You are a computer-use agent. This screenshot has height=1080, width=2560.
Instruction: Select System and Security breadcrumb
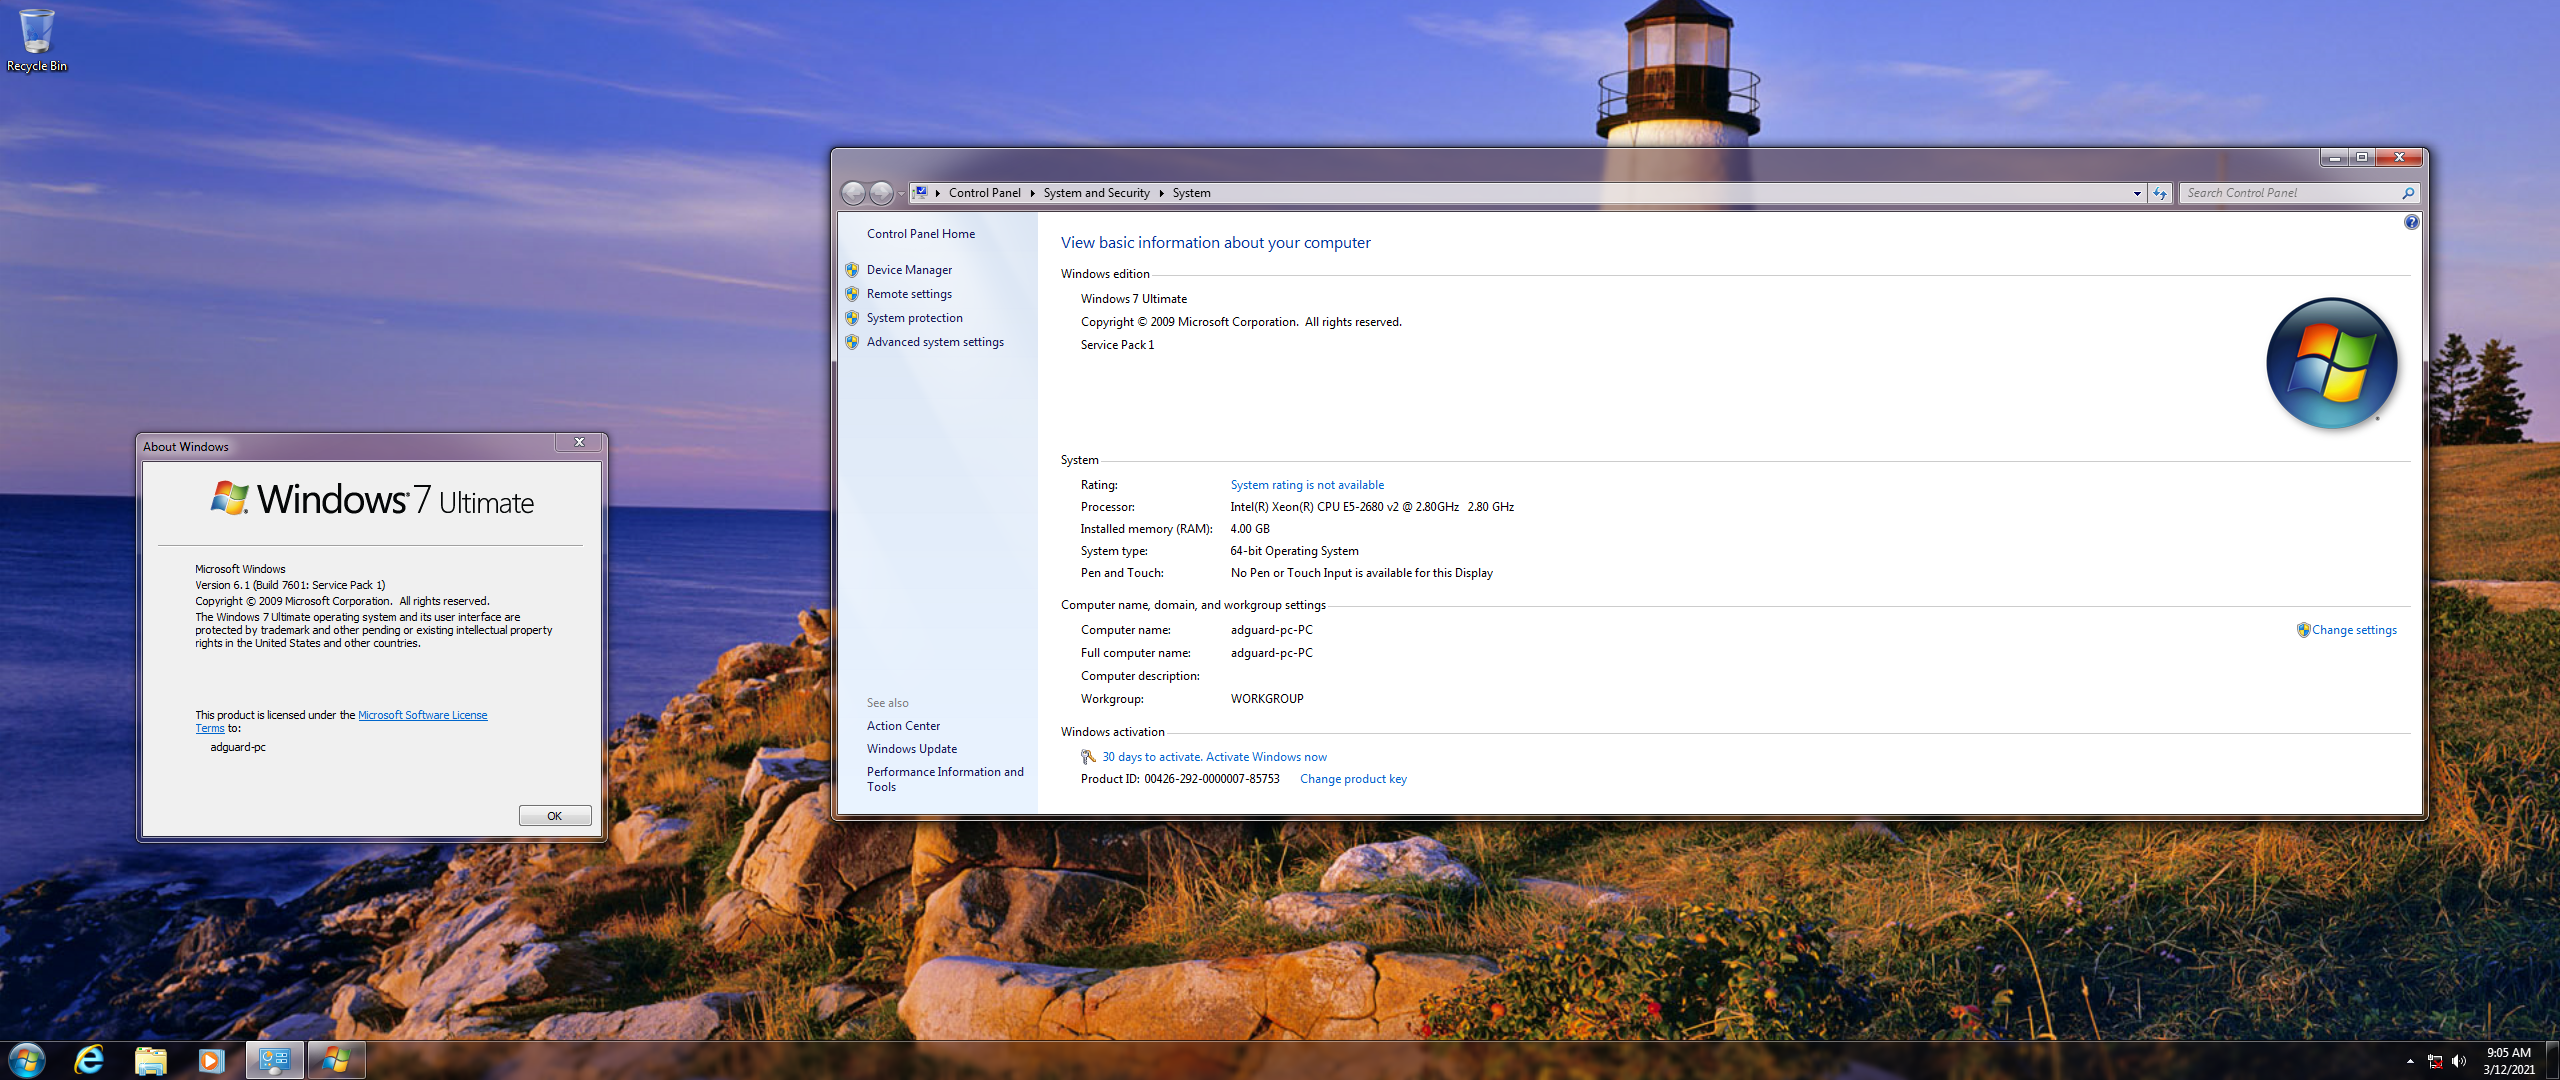click(x=1096, y=193)
